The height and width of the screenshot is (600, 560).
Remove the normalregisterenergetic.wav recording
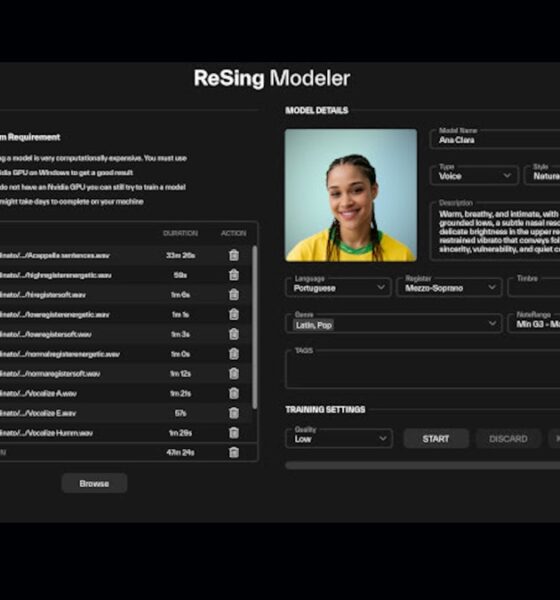(x=233, y=354)
